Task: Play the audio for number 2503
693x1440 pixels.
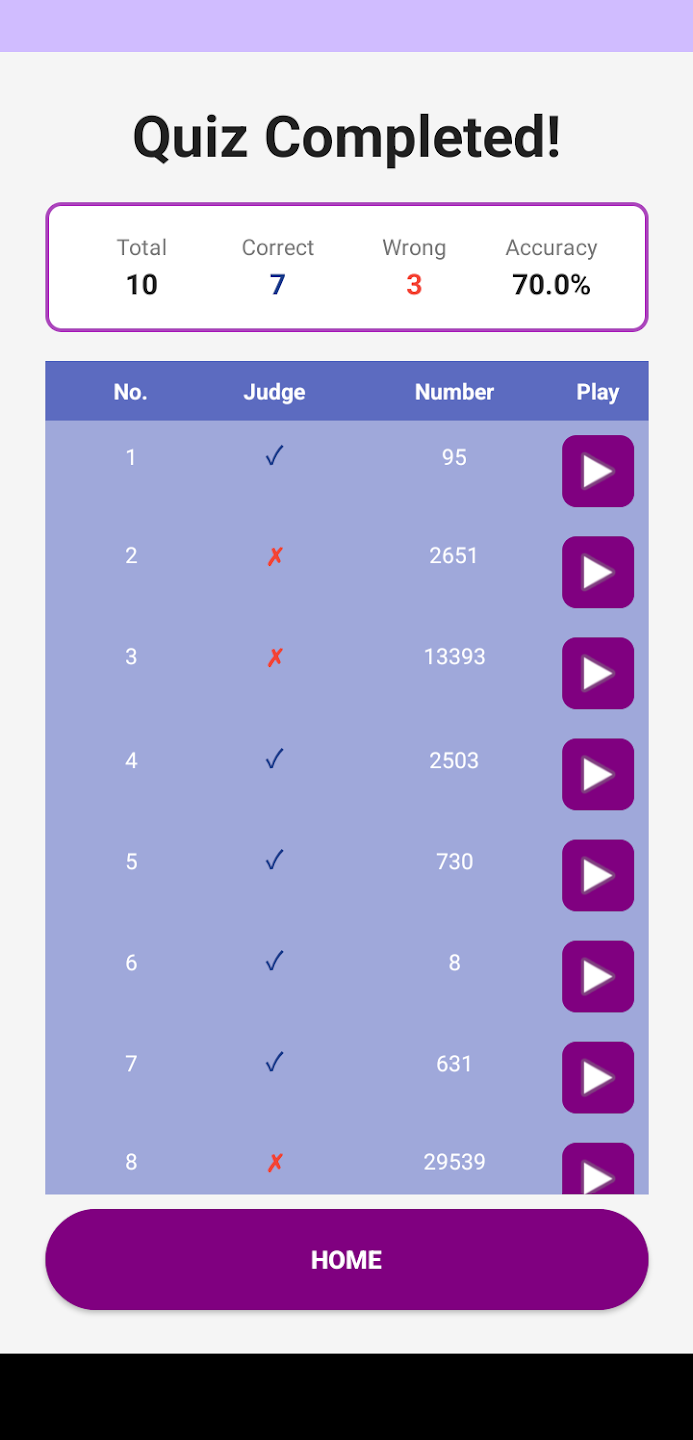Action: (x=597, y=774)
